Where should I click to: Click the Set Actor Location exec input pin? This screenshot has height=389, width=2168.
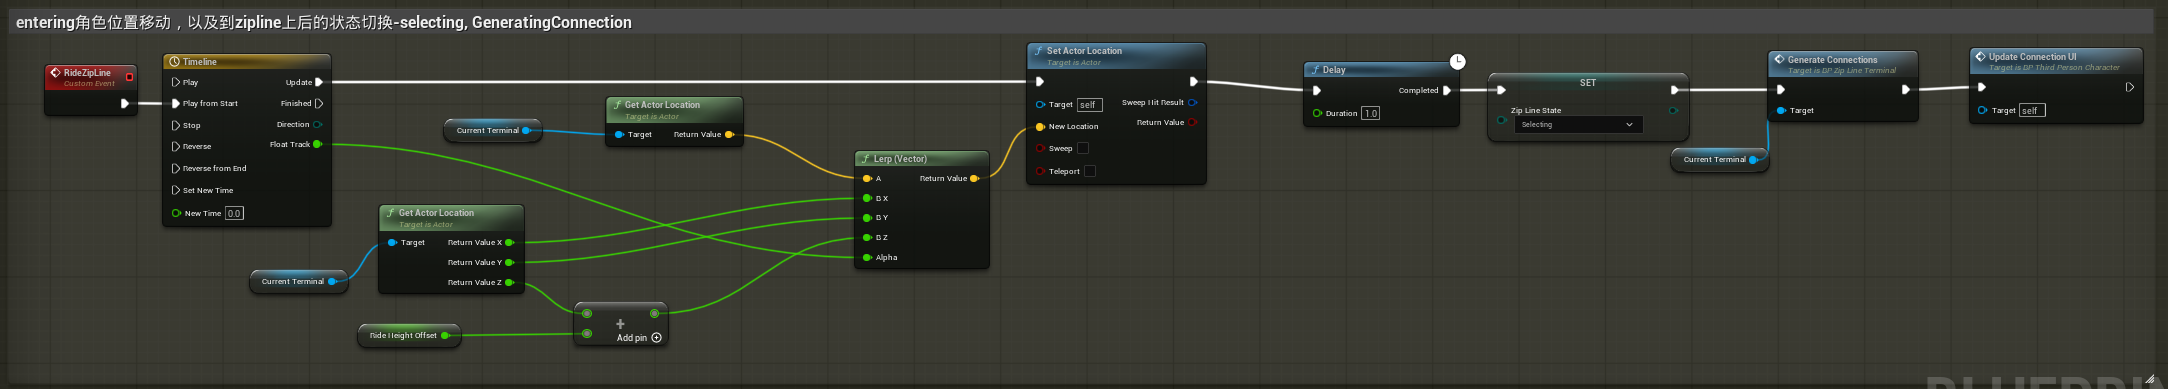[1040, 82]
